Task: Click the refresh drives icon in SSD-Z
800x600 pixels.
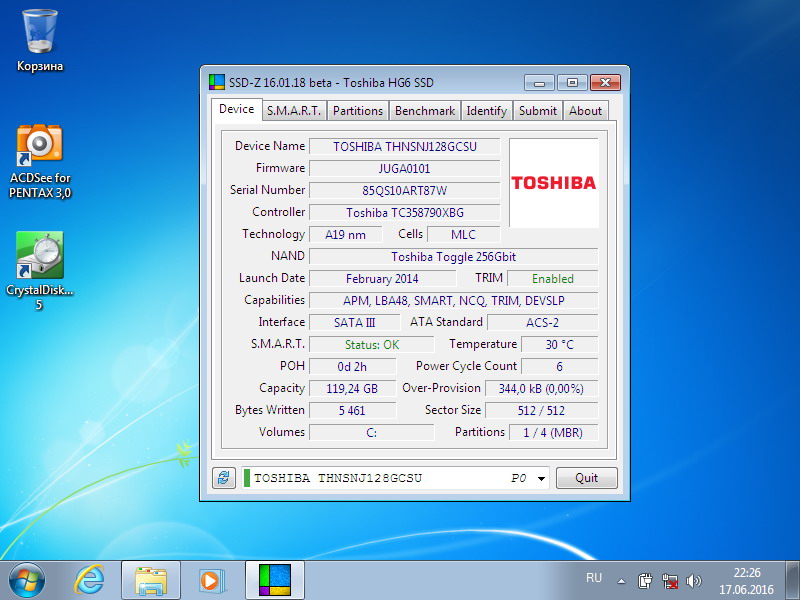Action: coord(223,478)
